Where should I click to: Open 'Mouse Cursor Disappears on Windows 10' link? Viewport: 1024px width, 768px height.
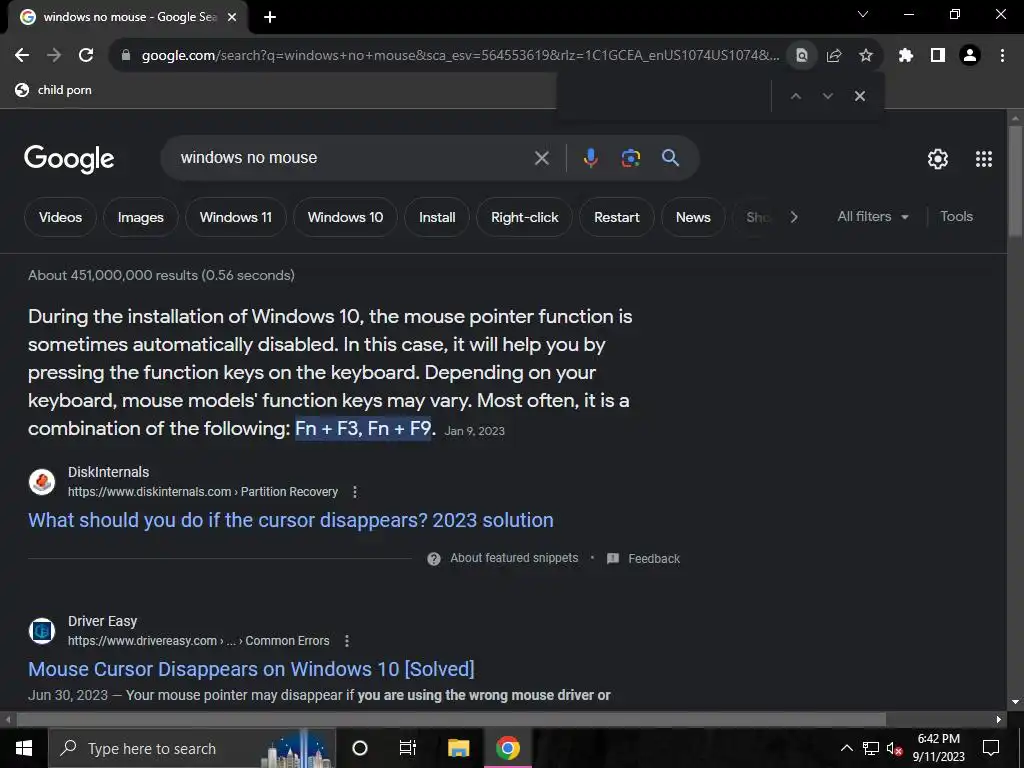pyautogui.click(x=251, y=669)
